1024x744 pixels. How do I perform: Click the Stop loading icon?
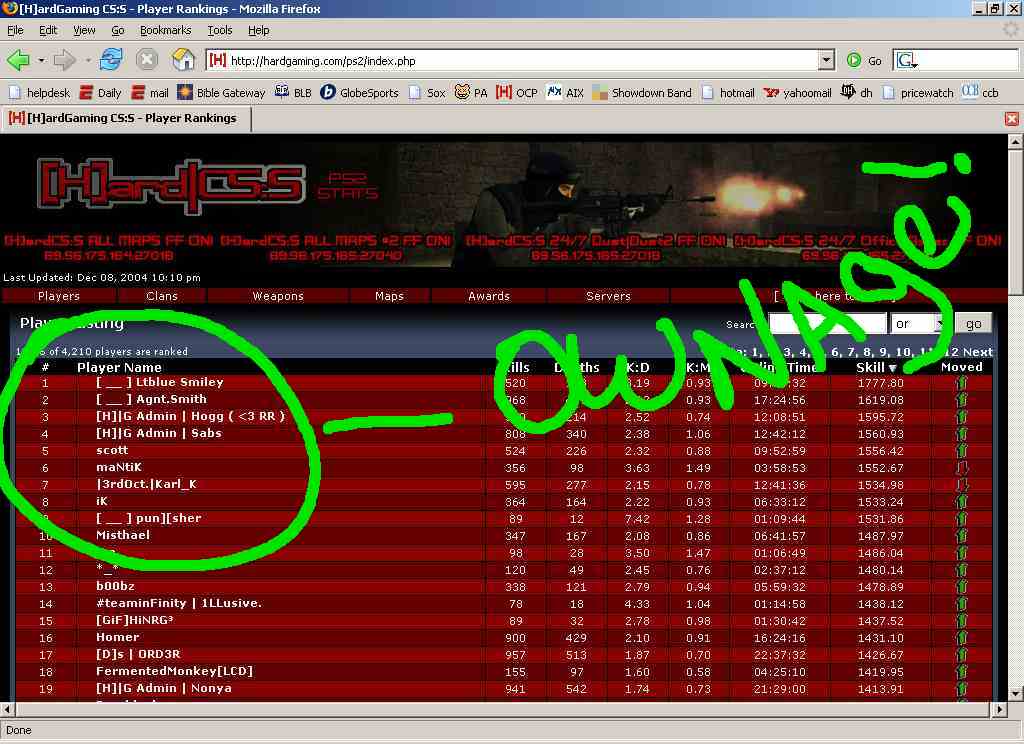pos(147,60)
